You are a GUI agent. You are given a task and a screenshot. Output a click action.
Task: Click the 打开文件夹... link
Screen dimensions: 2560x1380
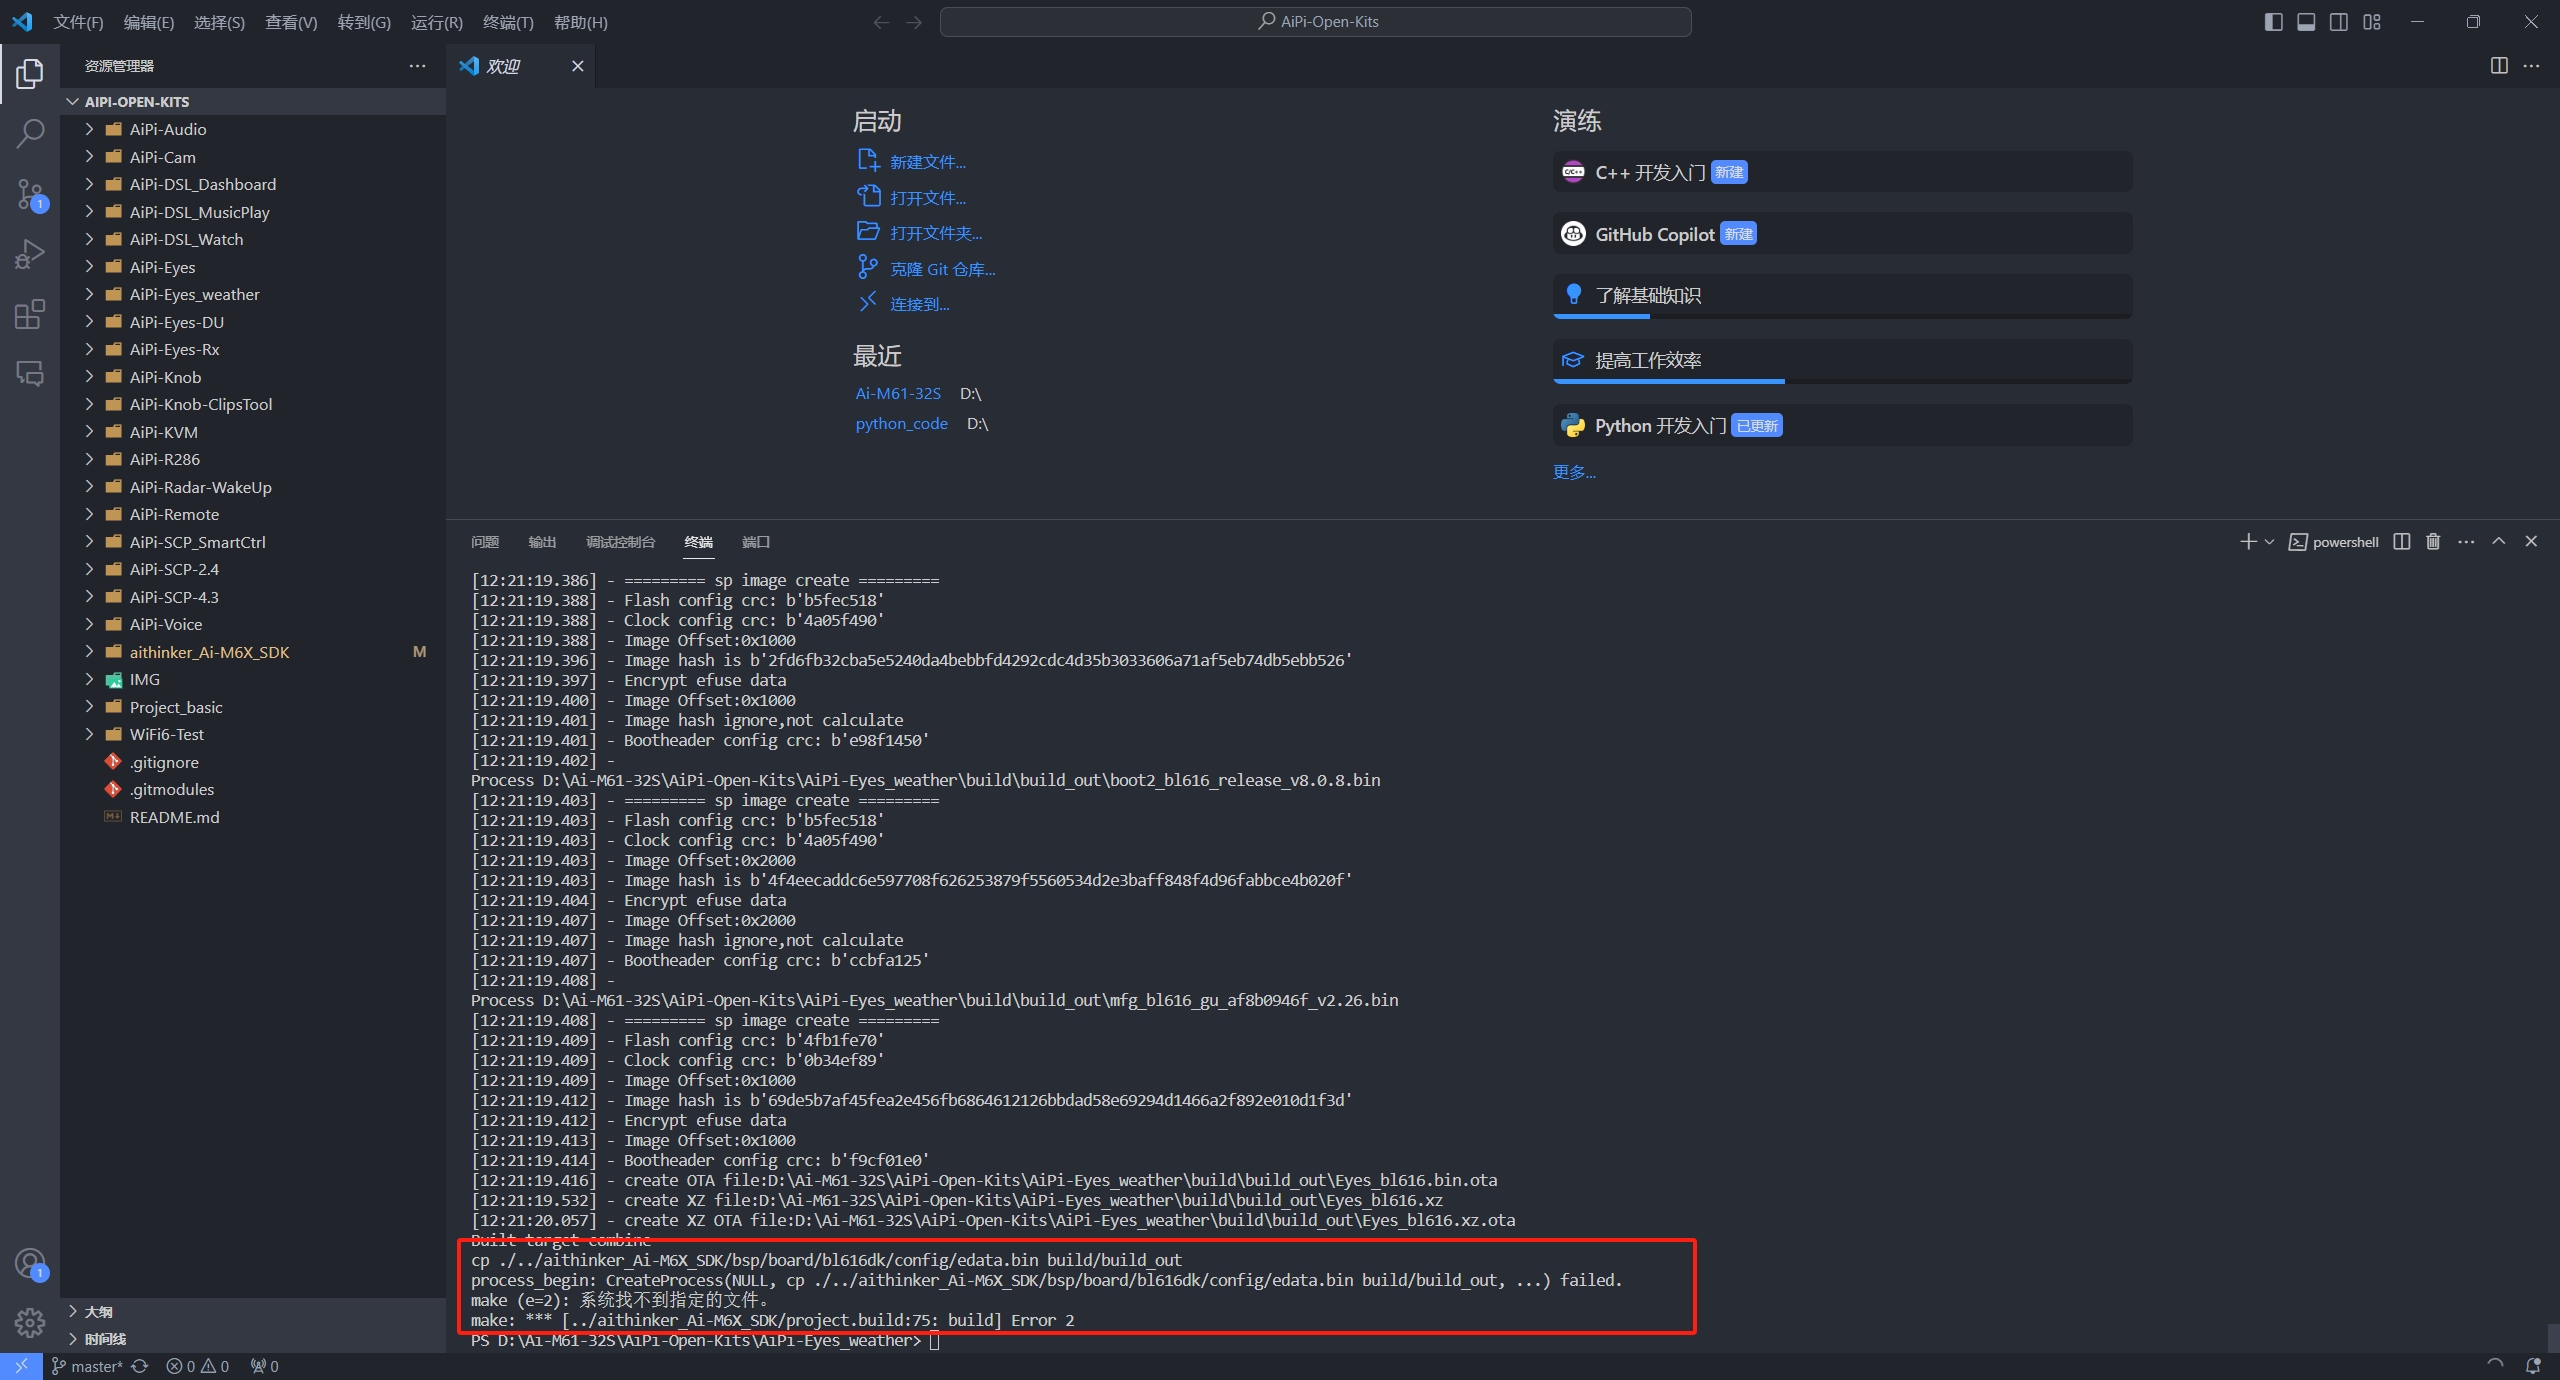click(x=936, y=233)
